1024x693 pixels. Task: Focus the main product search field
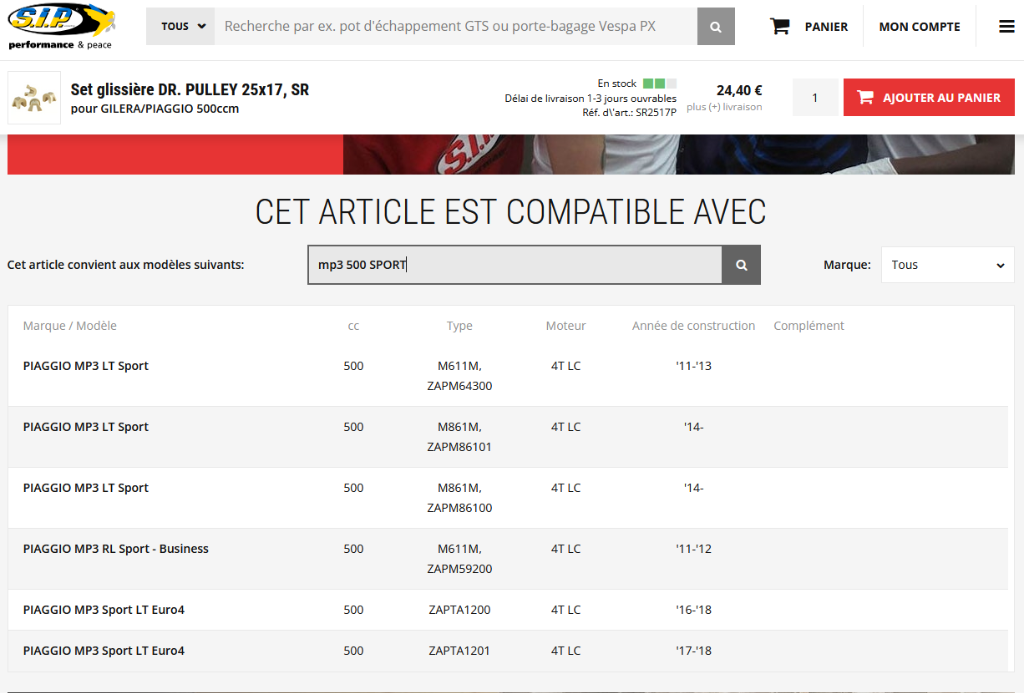pyautogui.click(x=455, y=27)
